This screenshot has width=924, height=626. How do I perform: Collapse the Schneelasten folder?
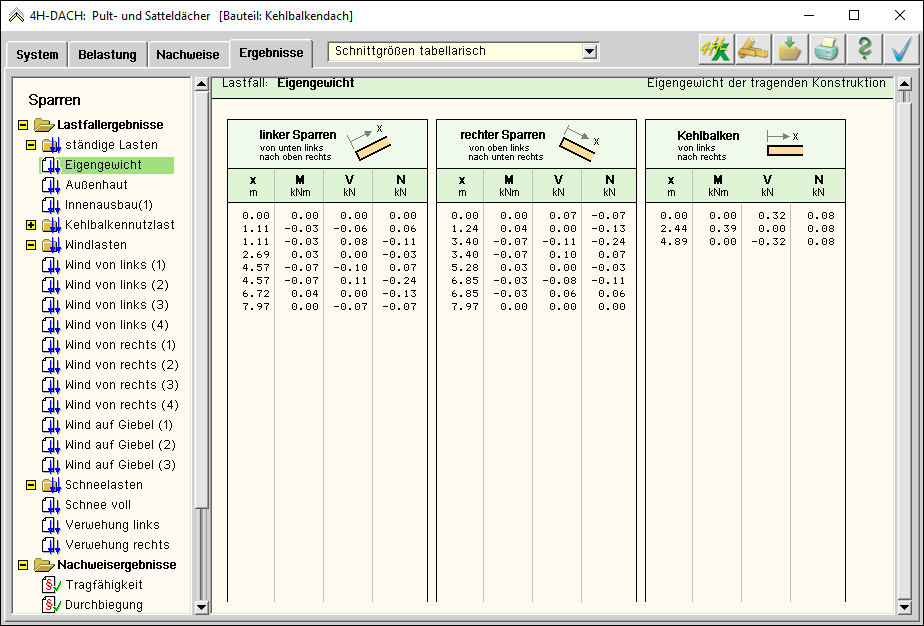[31, 485]
